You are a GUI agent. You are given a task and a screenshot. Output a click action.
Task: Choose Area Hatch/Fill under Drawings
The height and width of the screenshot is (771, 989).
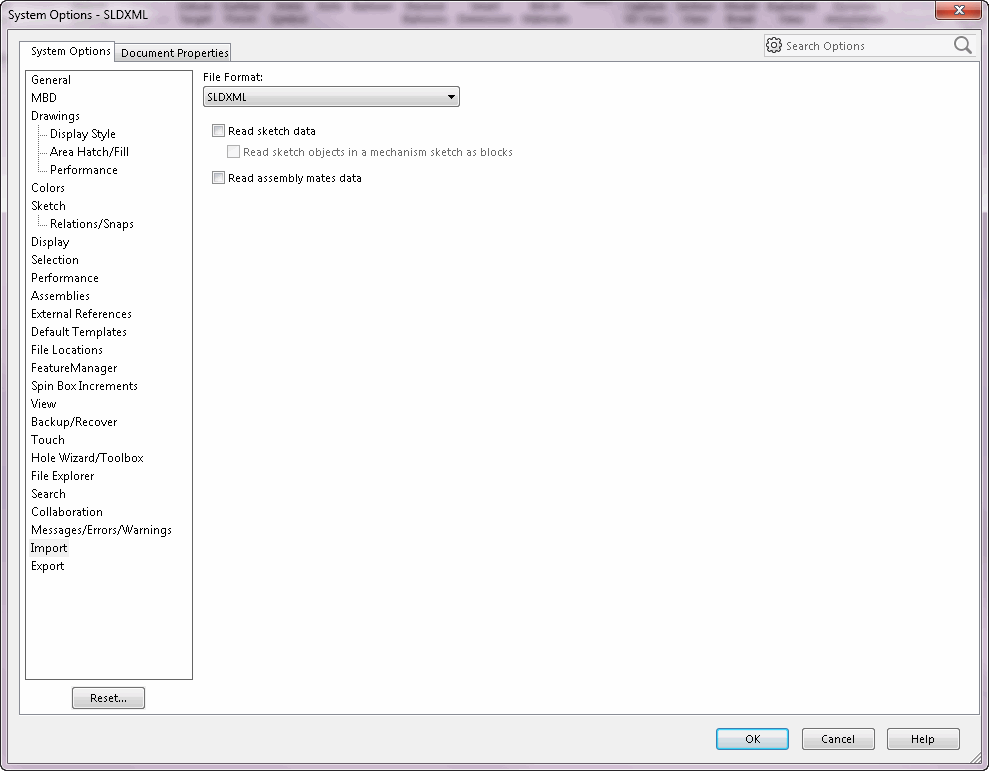[x=89, y=152]
